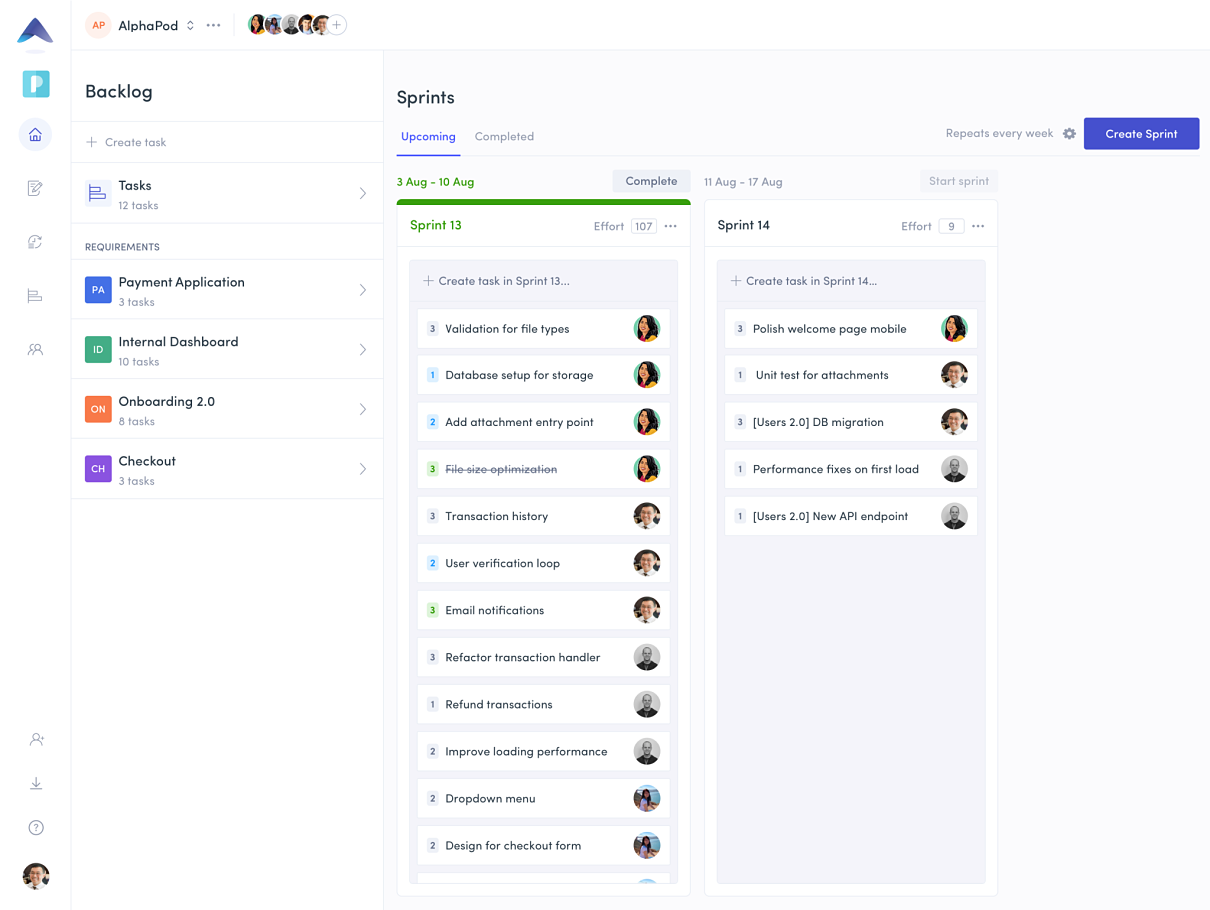Open the help question mark icon

[x=36, y=828]
